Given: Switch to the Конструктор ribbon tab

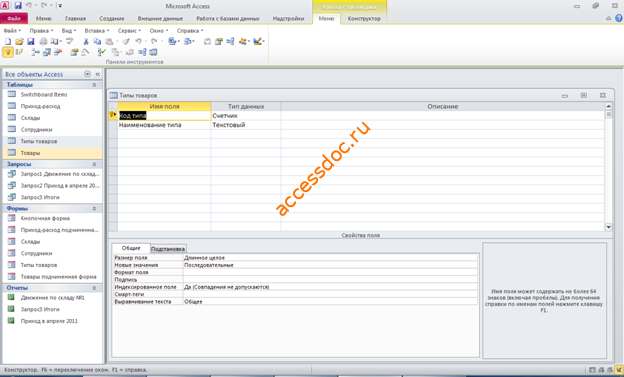Looking at the screenshot, I should click(x=364, y=18).
